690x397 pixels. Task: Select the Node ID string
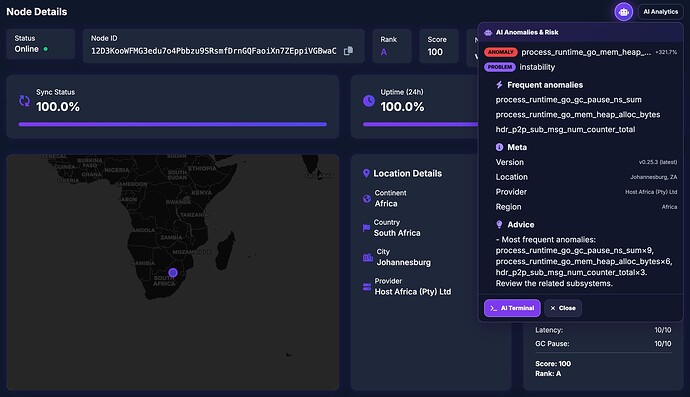click(x=213, y=51)
